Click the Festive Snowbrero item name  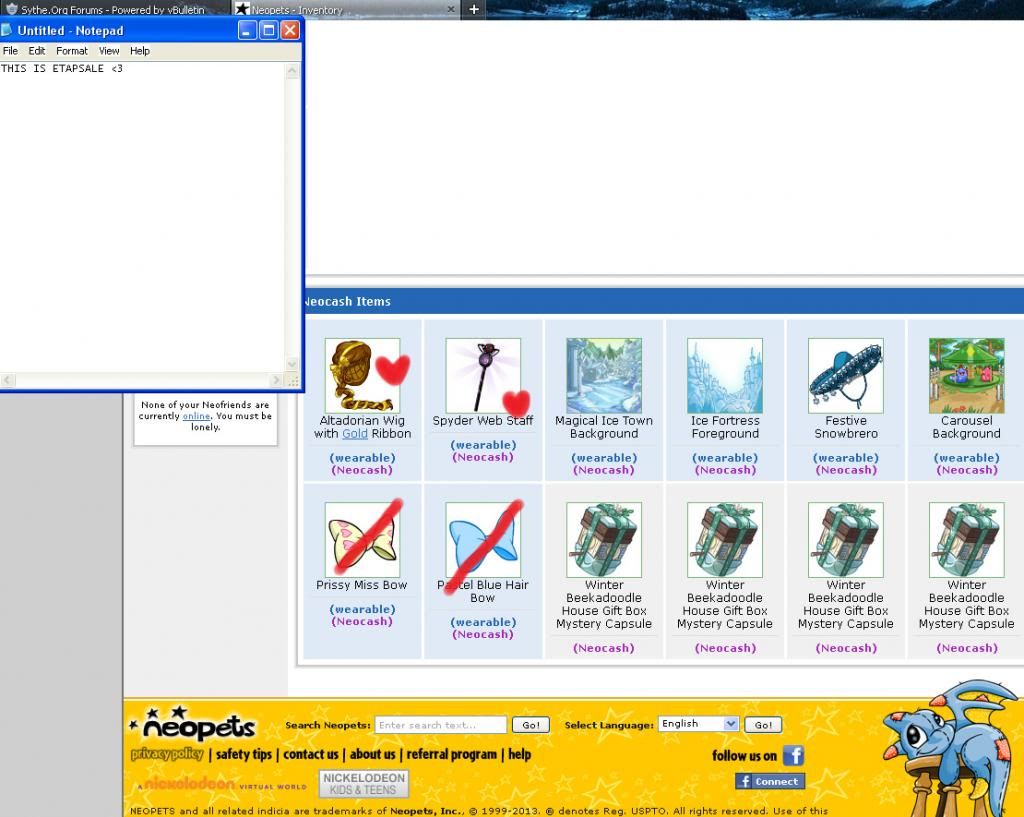(x=846, y=427)
